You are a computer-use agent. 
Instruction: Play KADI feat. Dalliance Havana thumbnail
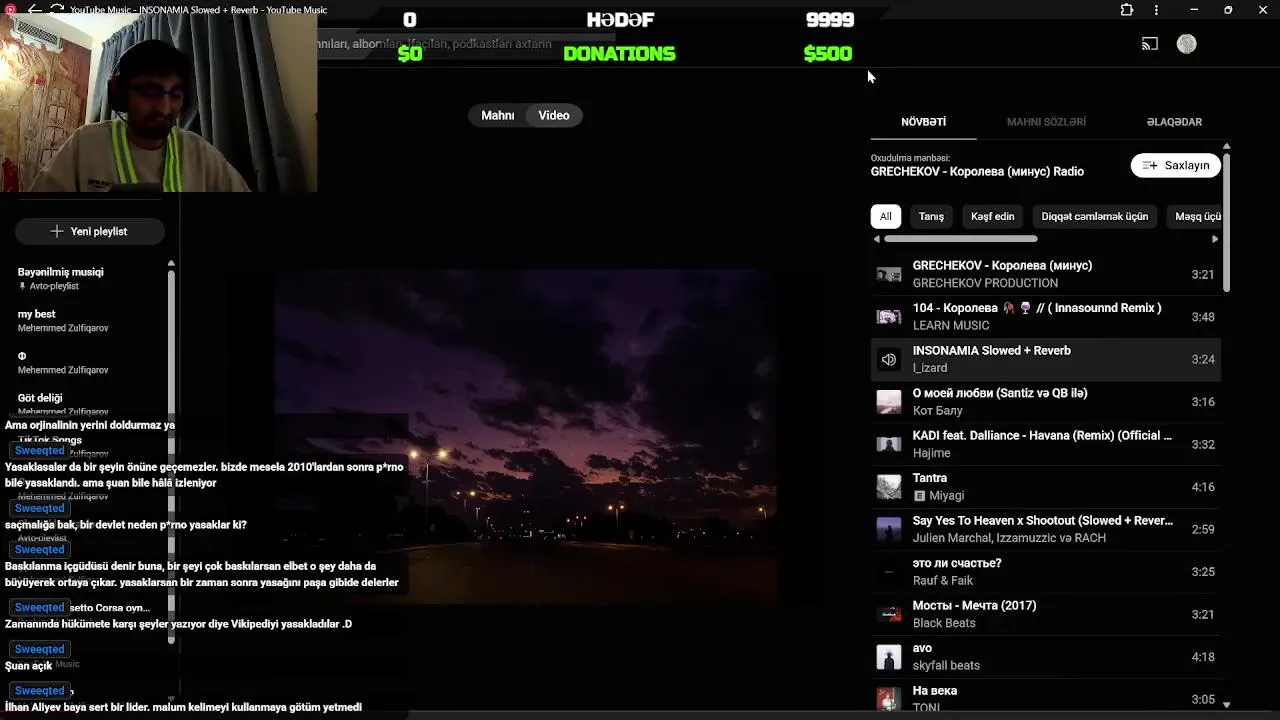pyautogui.click(x=889, y=444)
